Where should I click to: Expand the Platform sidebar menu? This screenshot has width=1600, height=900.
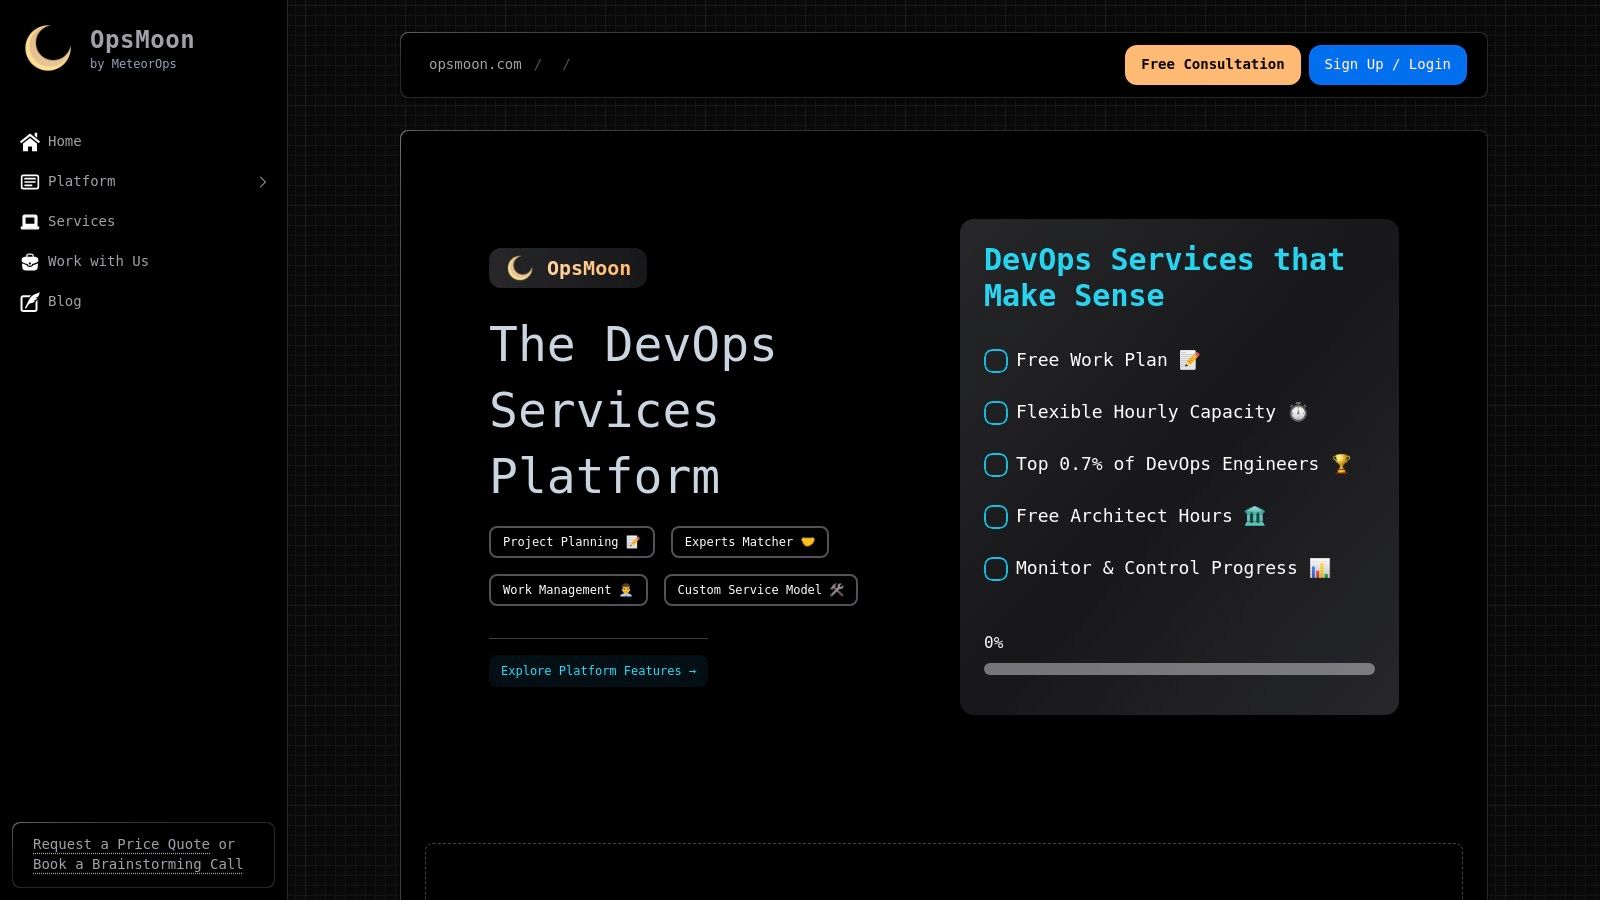point(263,182)
